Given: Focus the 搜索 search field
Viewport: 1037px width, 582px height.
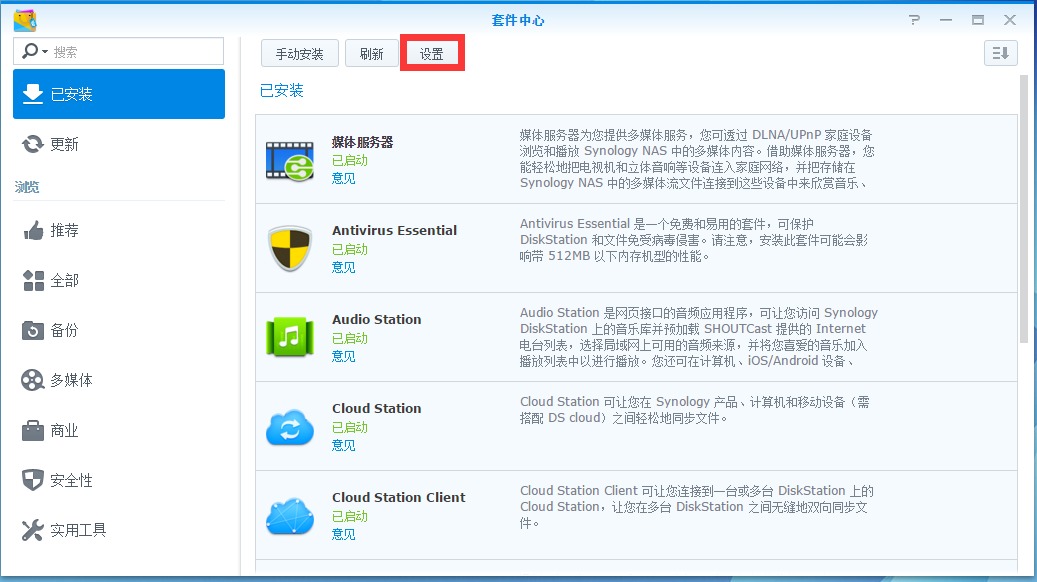Looking at the screenshot, I should click(118, 52).
